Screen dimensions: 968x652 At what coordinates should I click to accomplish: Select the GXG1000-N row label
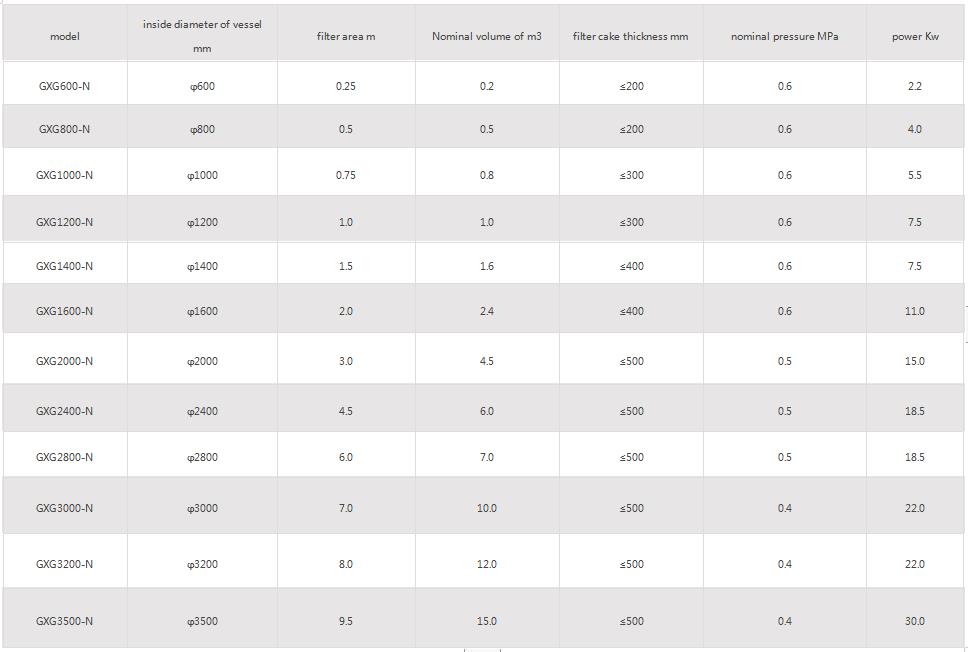point(64,175)
